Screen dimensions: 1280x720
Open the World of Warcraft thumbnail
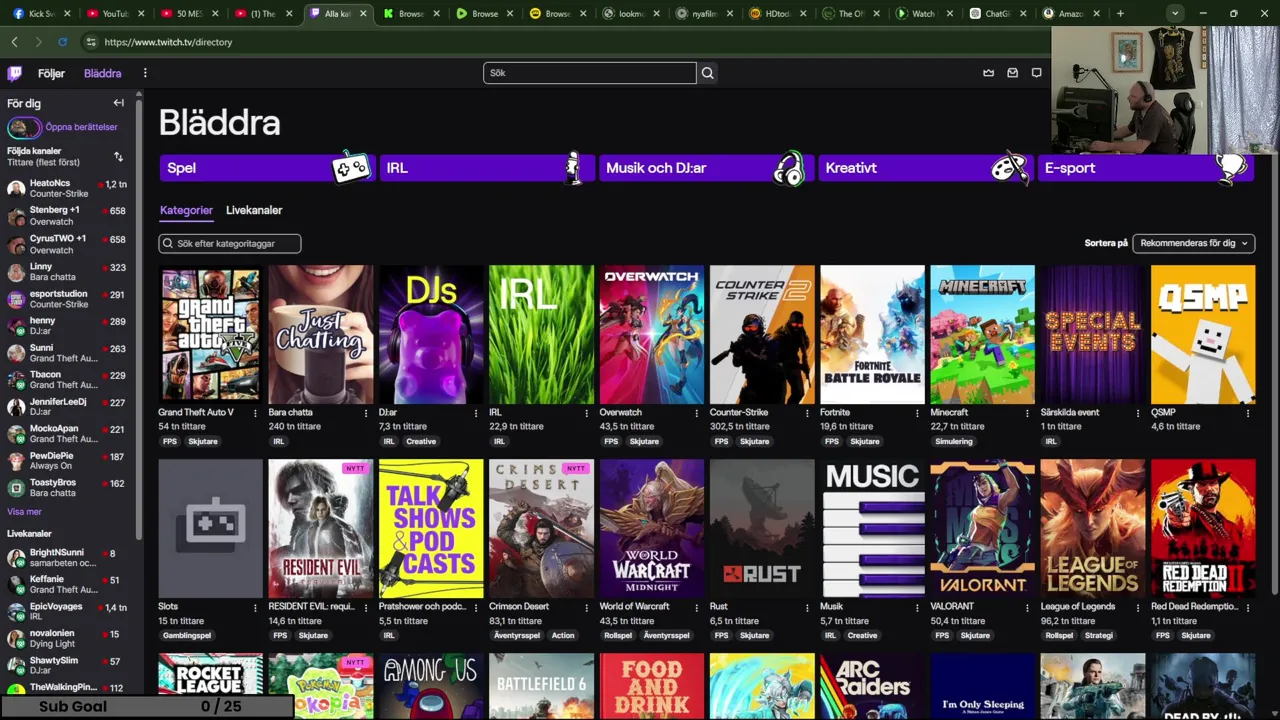[x=651, y=529]
